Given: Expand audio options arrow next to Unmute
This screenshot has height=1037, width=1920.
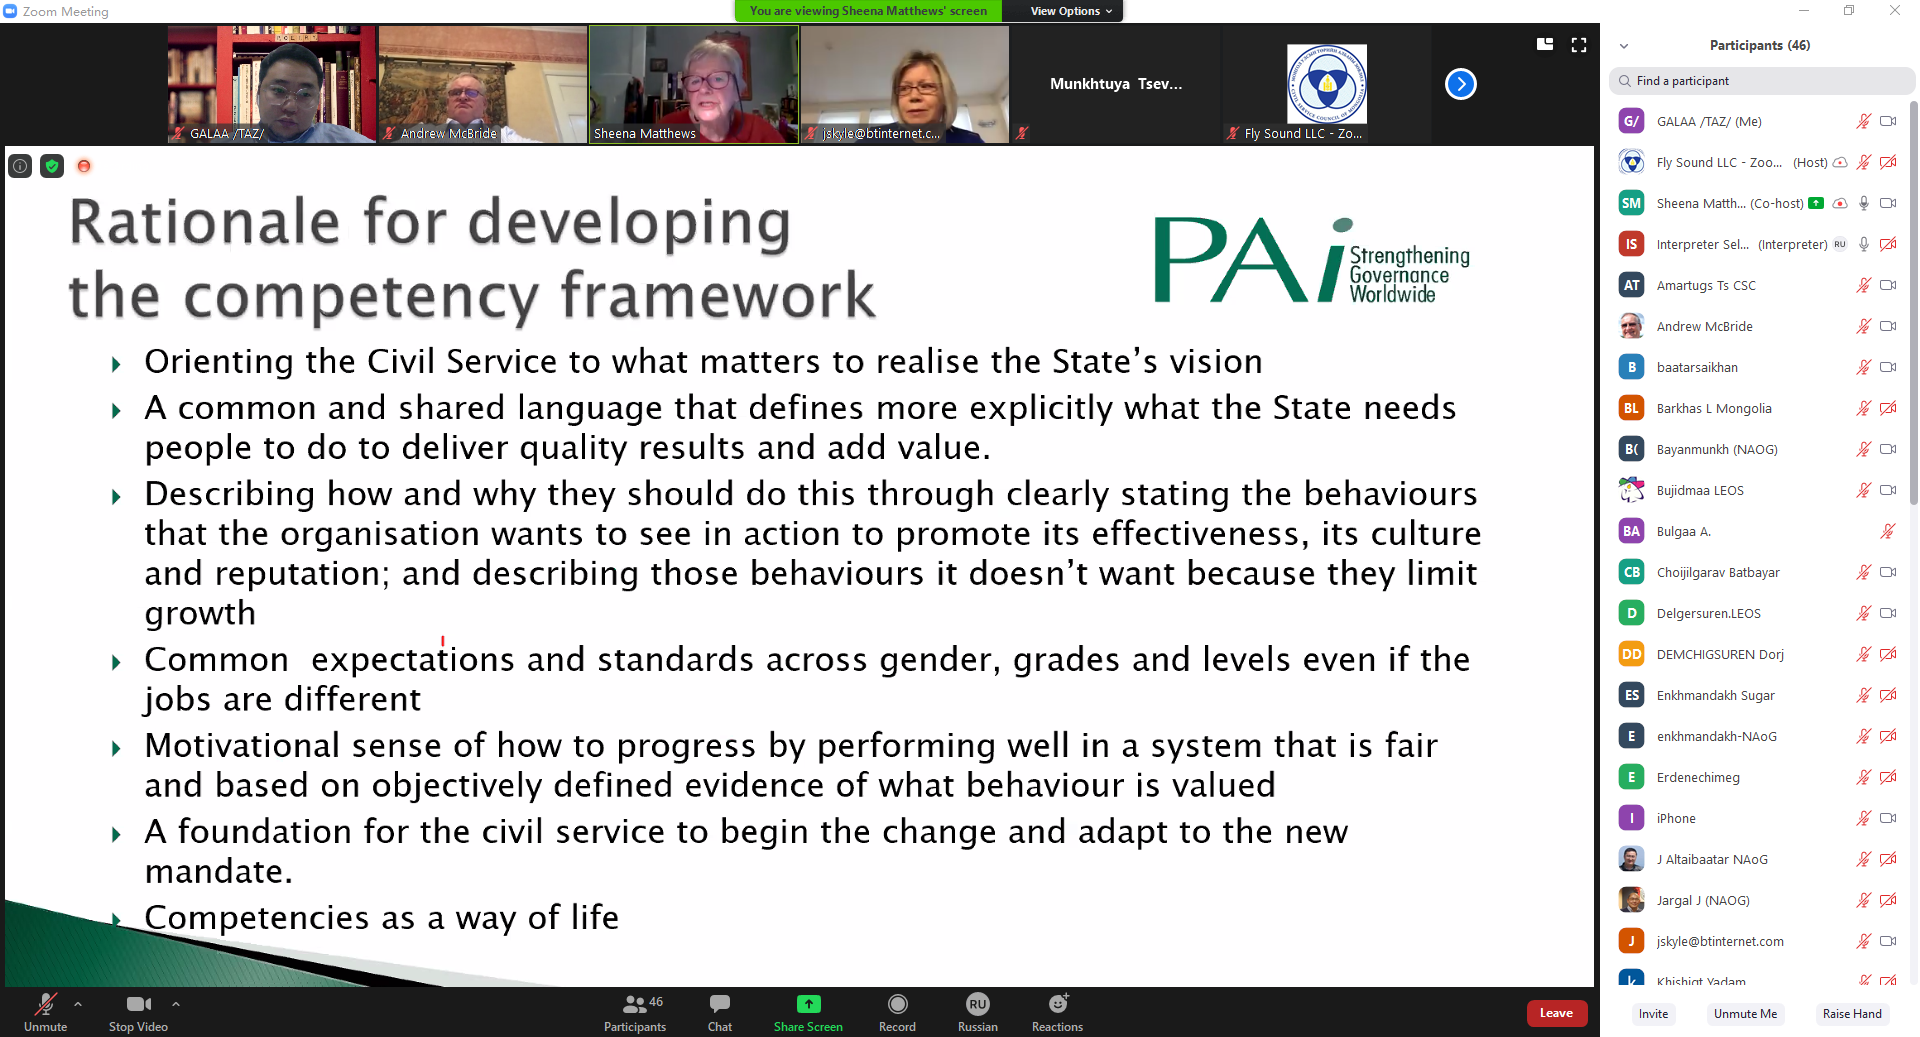Looking at the screenshot, I should point(78,1003).
